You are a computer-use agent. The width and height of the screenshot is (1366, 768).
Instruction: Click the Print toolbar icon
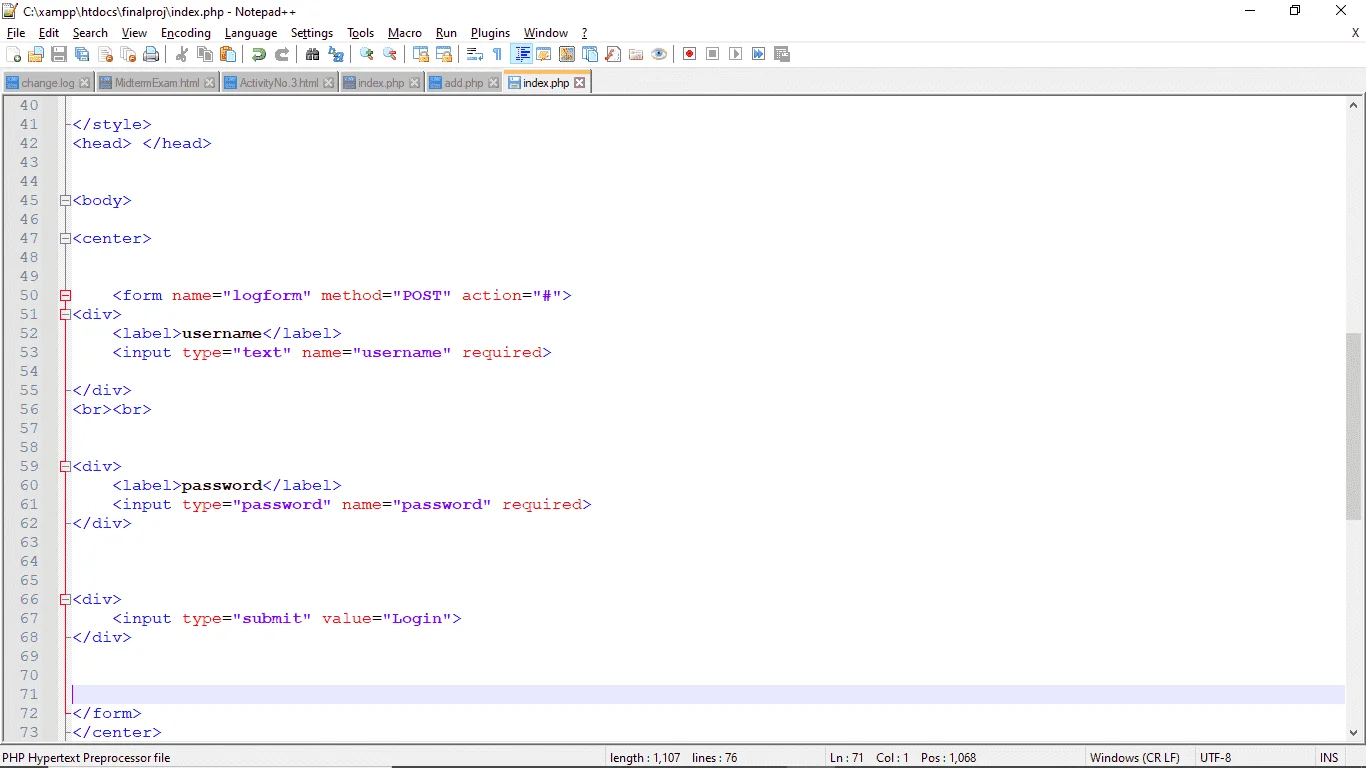click(x=151, y=54)
